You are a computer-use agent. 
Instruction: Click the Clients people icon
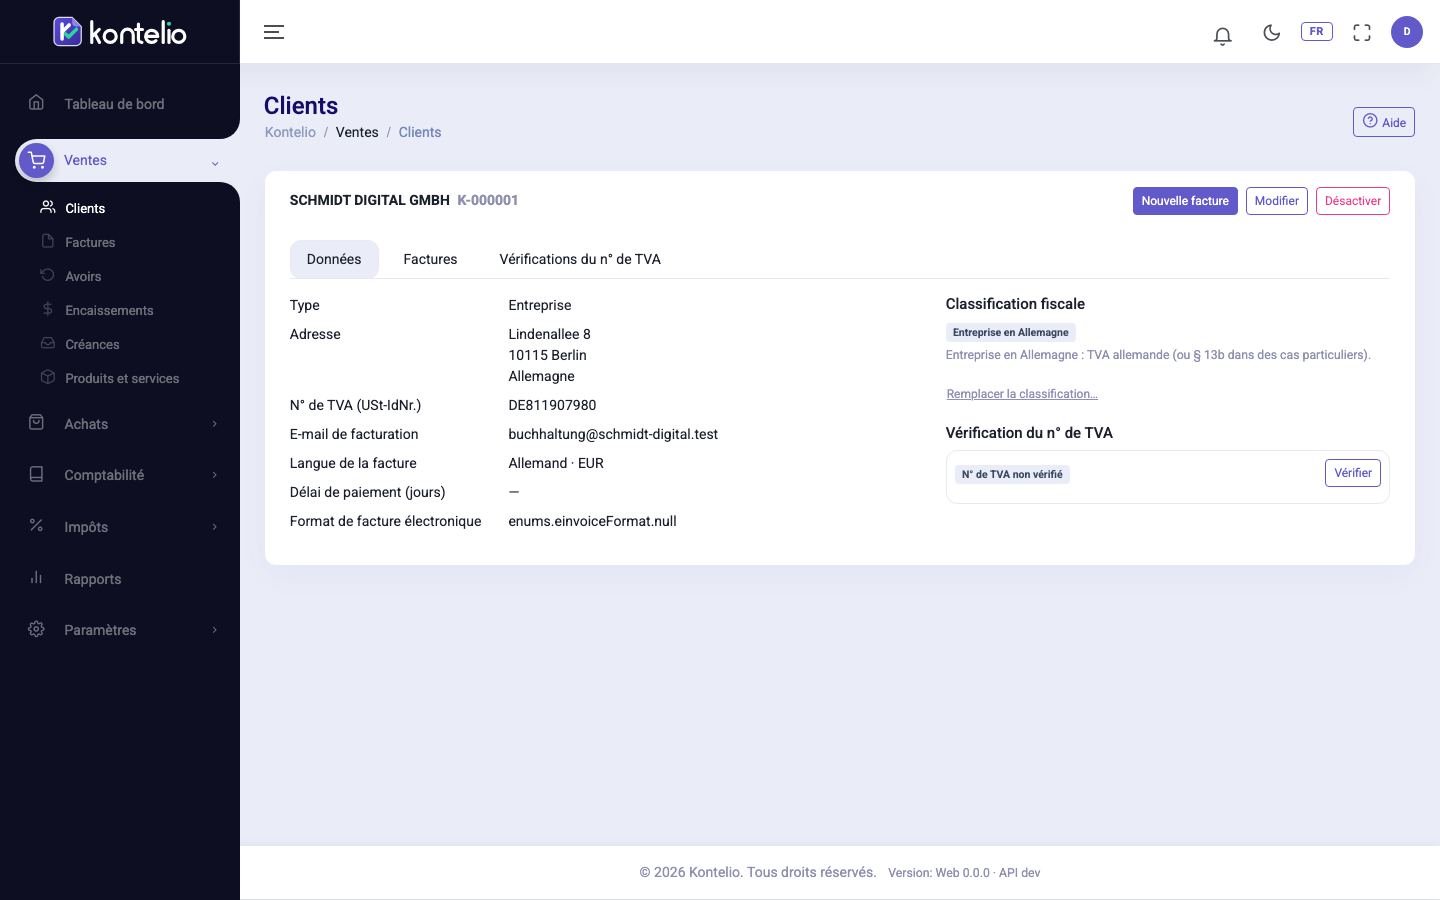click(47, 207)
